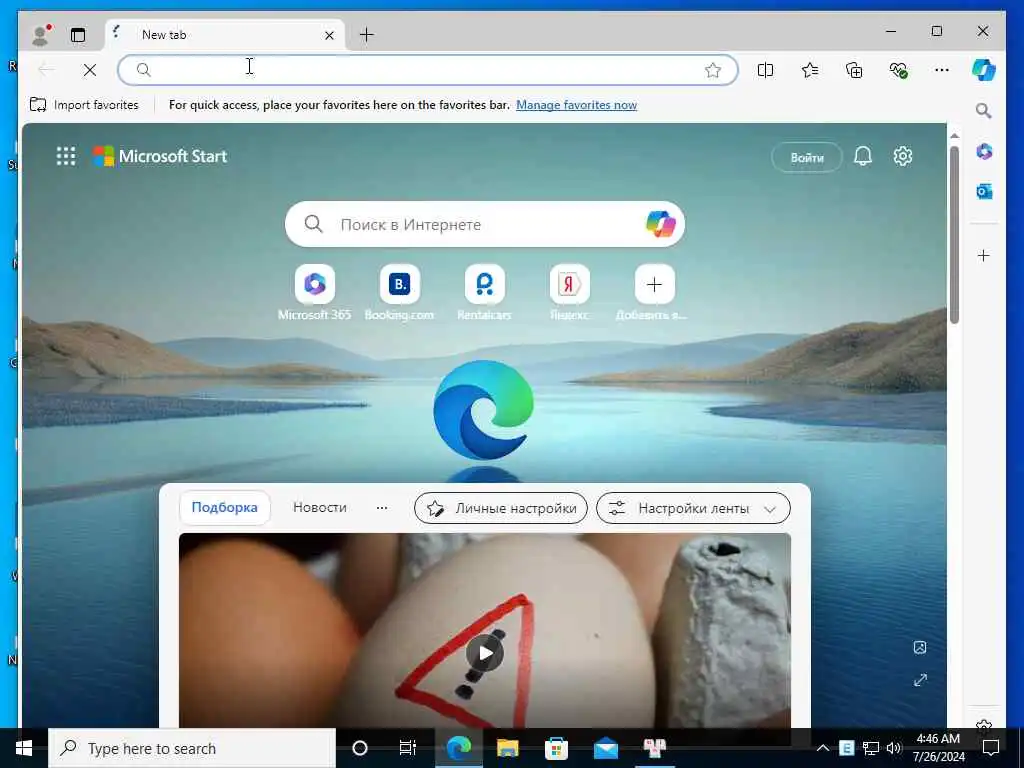Expand Настройки ленты dropdown
This screenshot has height=768, width=1024.
(x=694, y=508)
